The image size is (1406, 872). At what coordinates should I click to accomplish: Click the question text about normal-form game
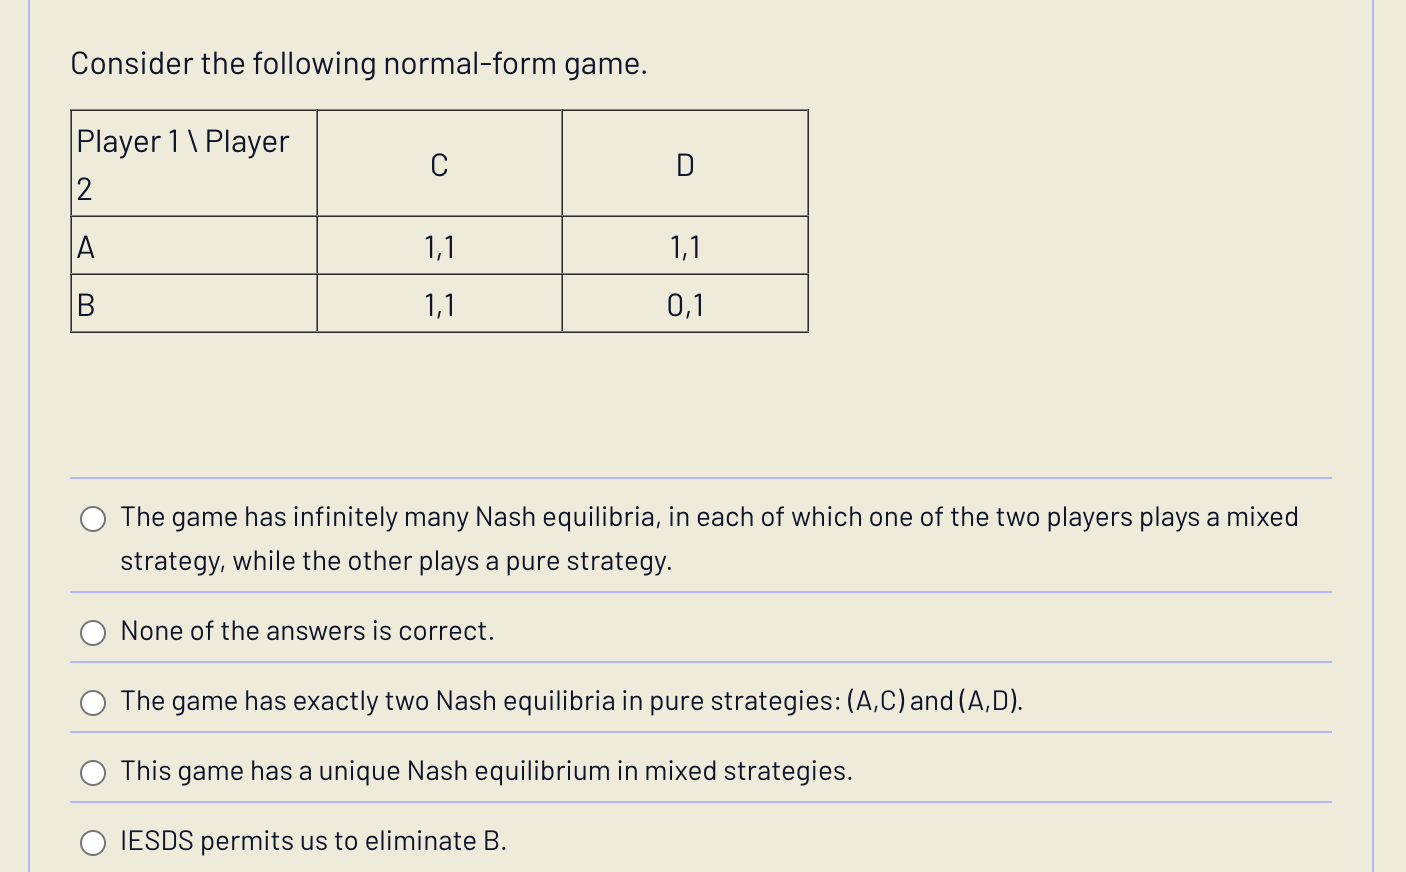pos(358,64)
